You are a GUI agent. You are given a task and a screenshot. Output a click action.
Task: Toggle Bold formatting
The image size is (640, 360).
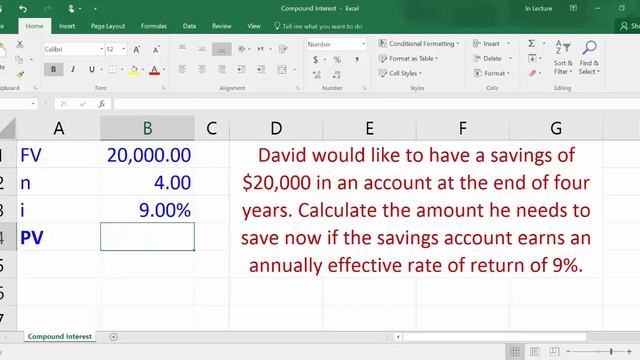tap(53, 69)
